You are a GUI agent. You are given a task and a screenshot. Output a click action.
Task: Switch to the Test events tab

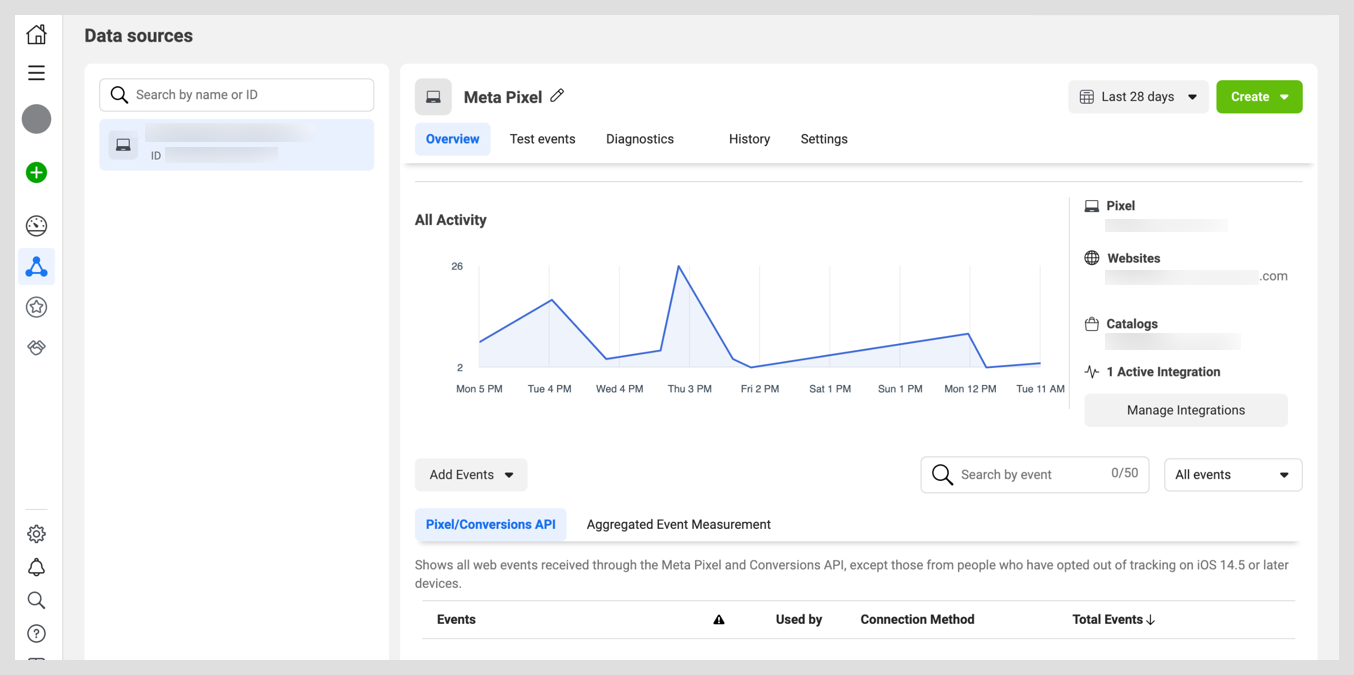coord(542,139)
